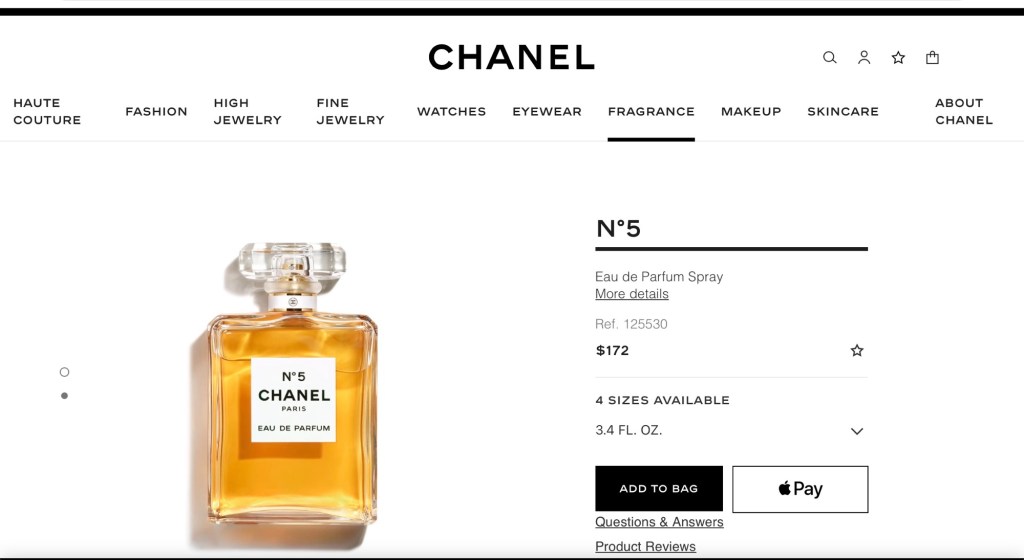The image size is (1024, 560).
Task: Expand the 3.4 FL. OZ. size dropdown
Action: coord(731,431)
